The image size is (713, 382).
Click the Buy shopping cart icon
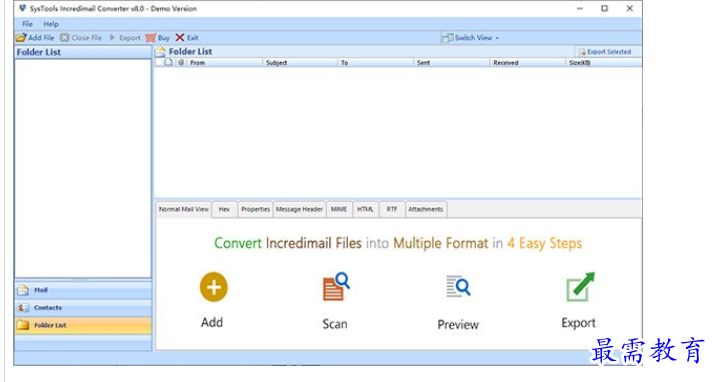[151, 38]
